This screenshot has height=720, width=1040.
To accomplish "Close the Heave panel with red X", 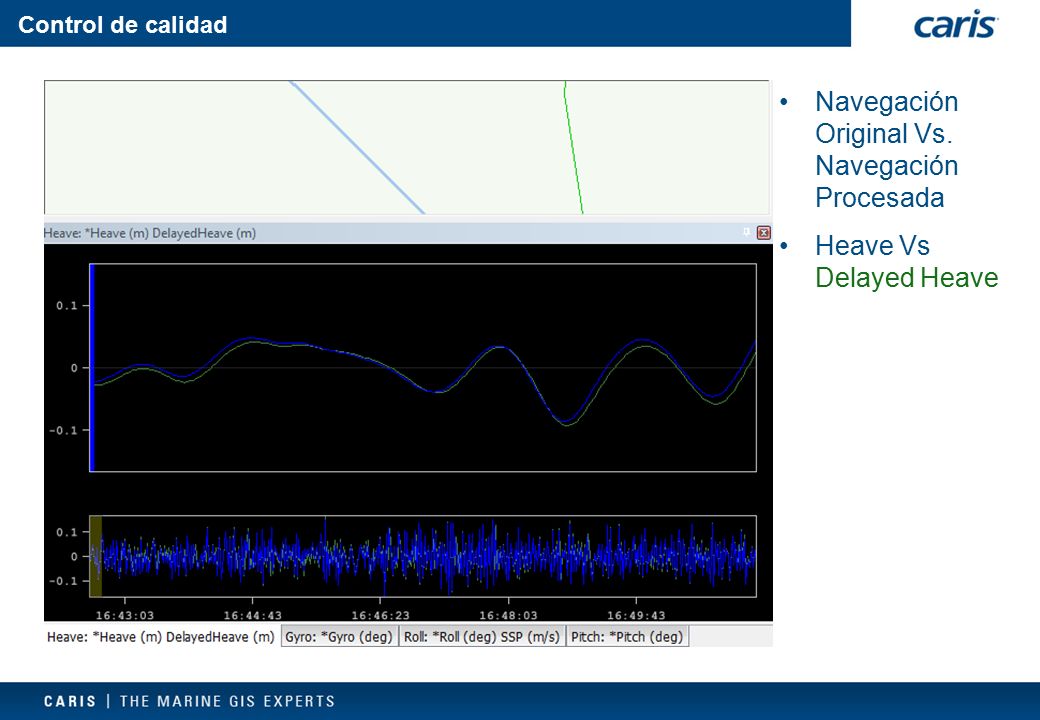I will [763, 233].
